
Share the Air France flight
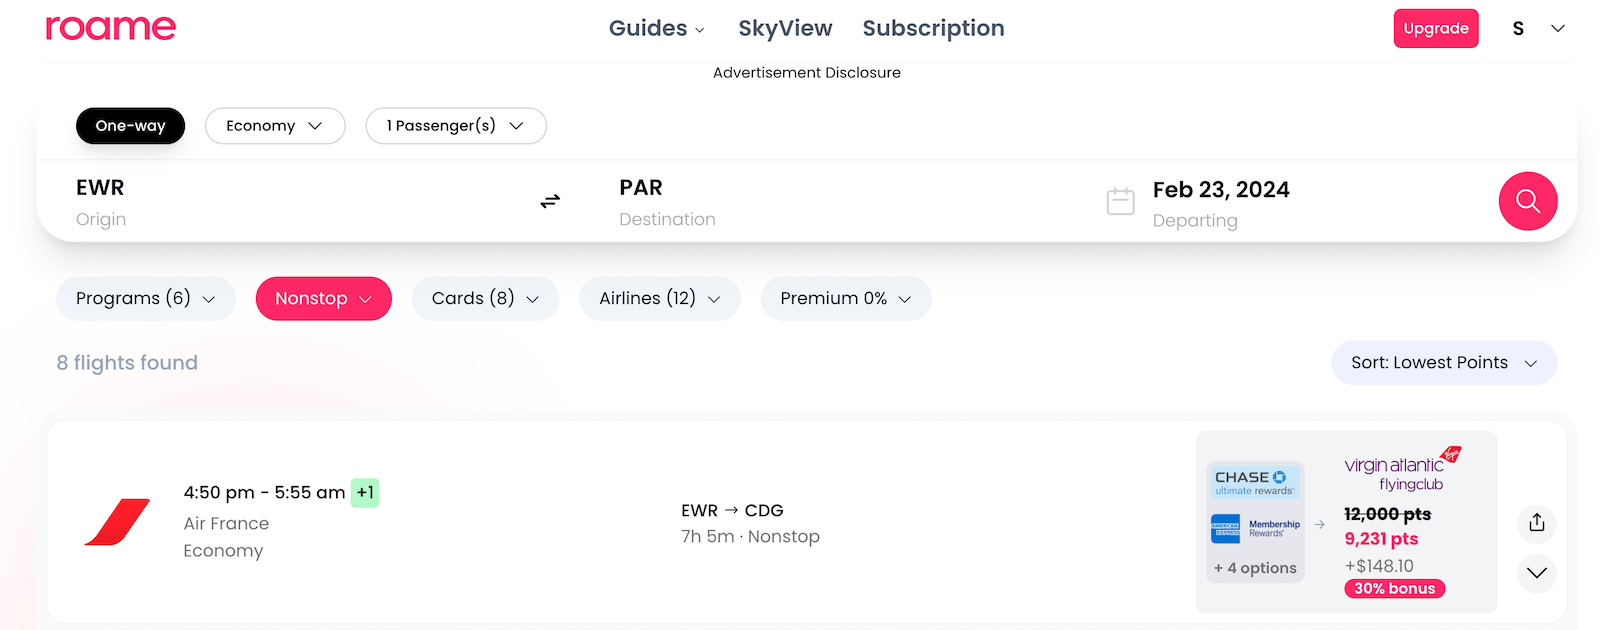click(x=1537, y=522)
